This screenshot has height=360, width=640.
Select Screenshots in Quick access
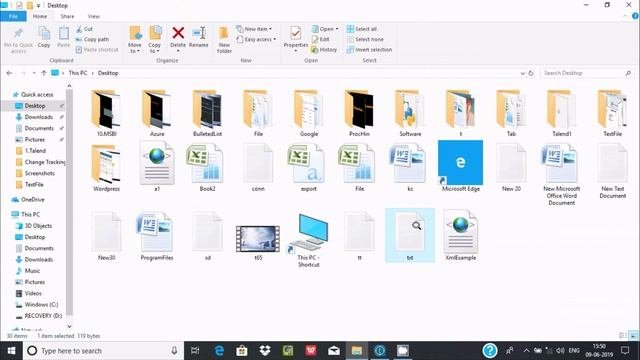click(40, 173)
